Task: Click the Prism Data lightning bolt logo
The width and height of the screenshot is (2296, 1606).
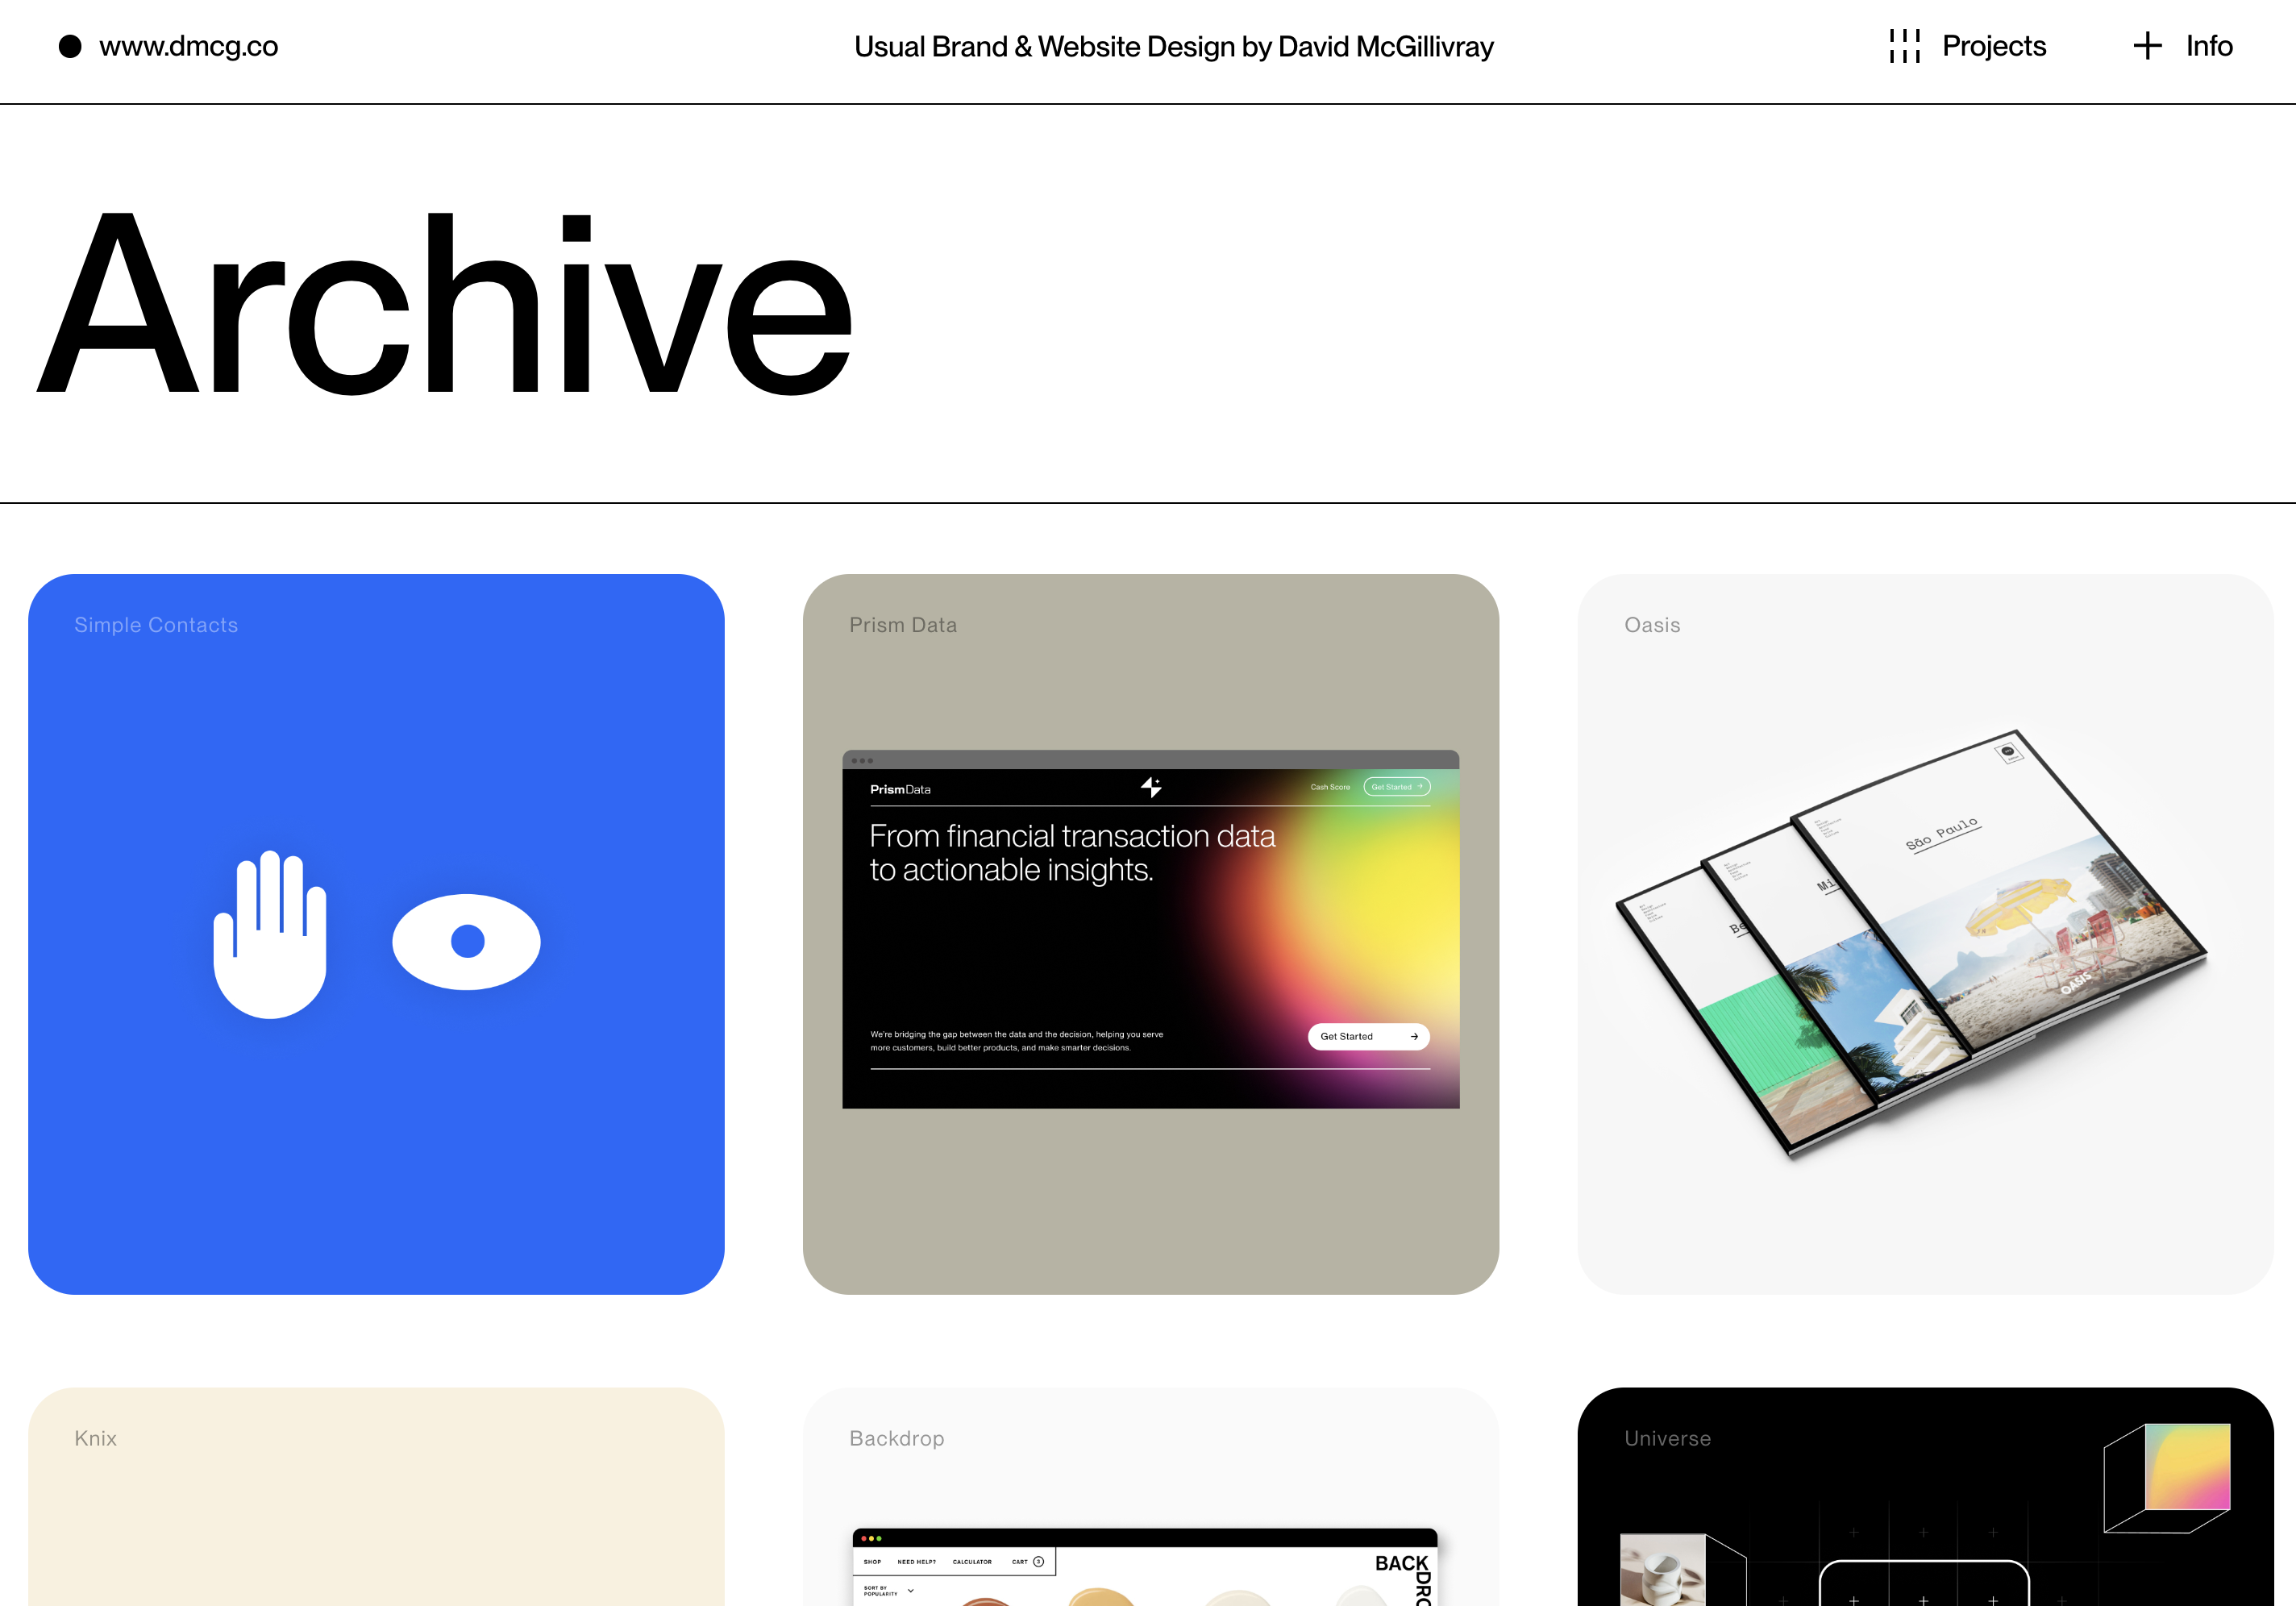Action: pos(1151,788)
